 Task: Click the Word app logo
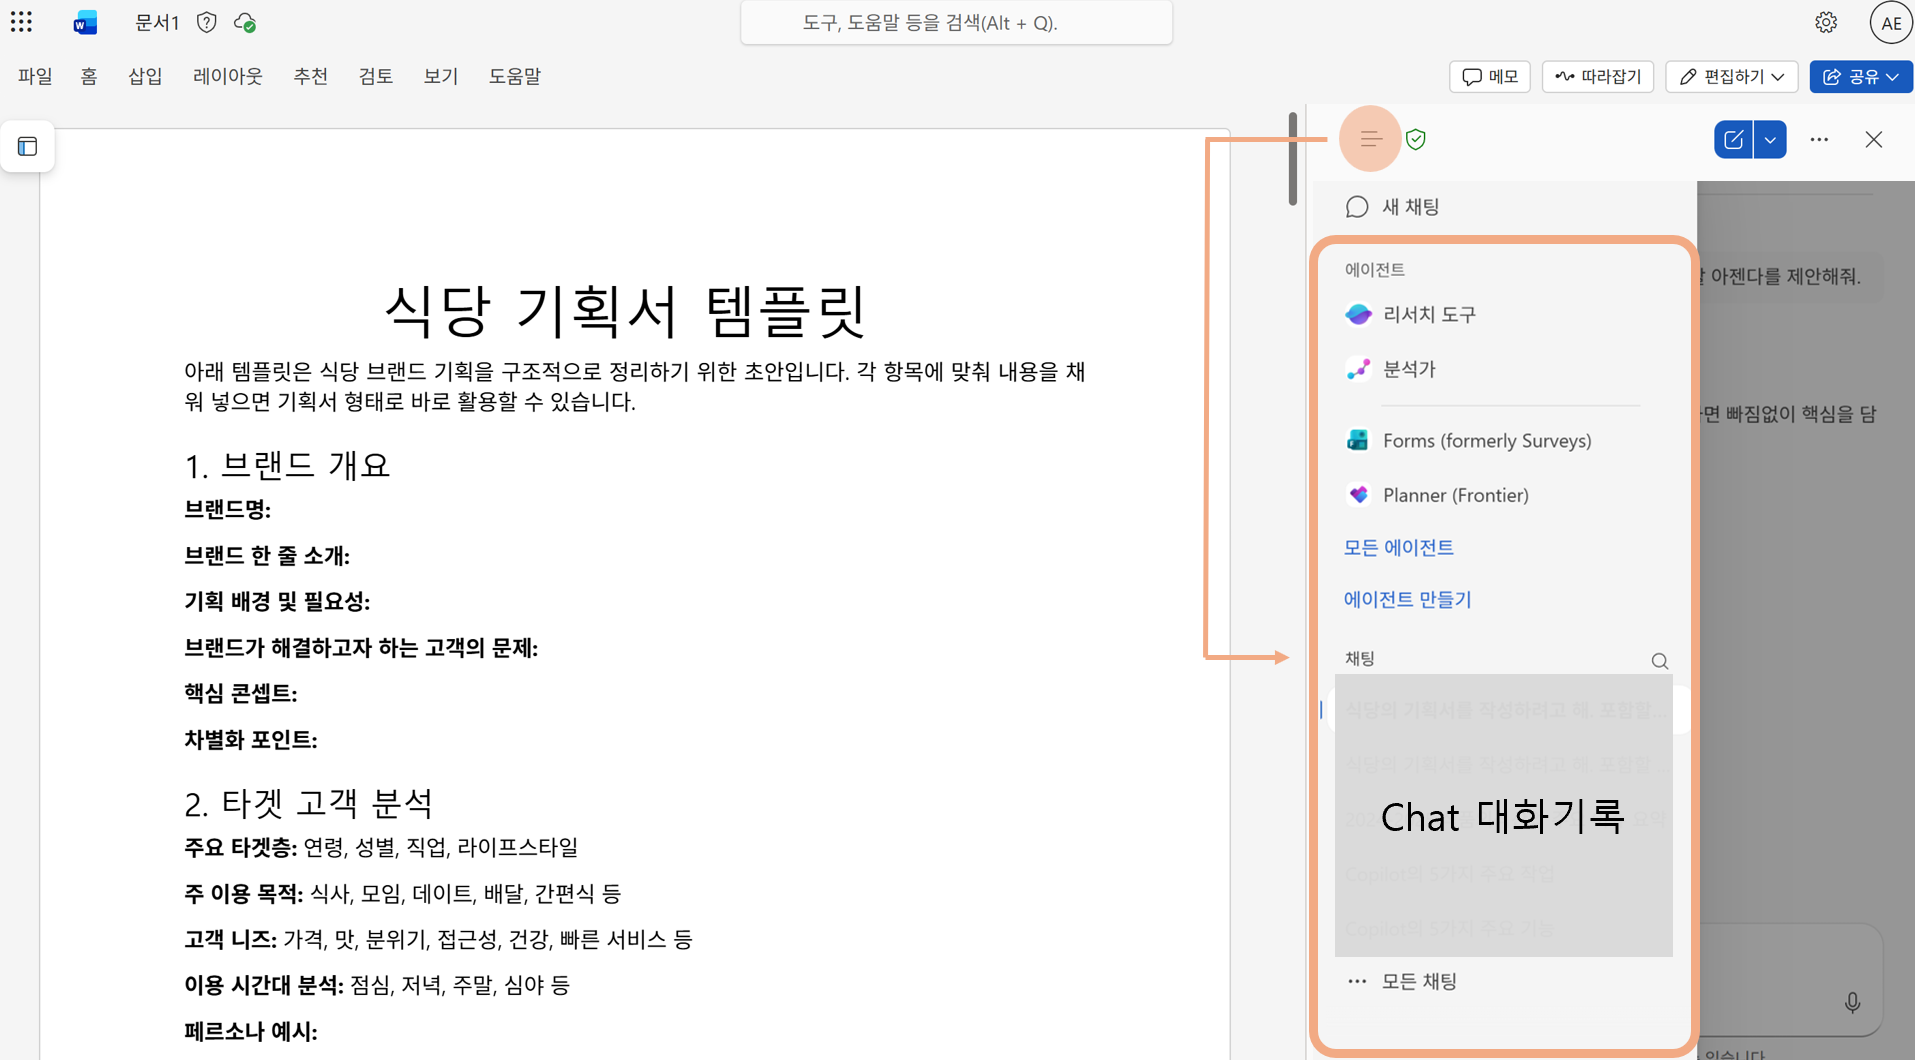point(85,22)
